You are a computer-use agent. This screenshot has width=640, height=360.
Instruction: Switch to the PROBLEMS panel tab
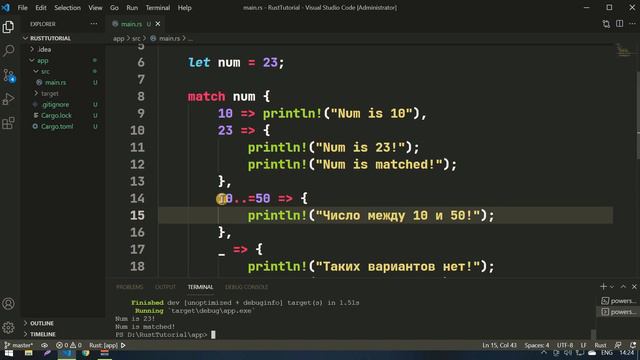(x=129, y=287)
